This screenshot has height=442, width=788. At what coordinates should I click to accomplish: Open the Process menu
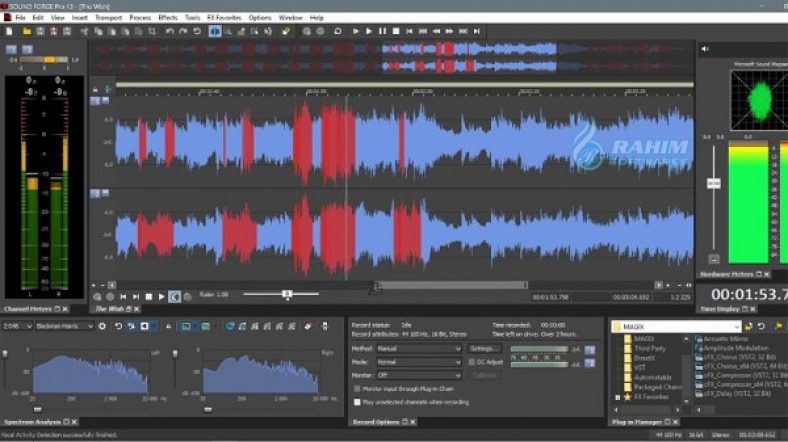click(x=140, y=17)
